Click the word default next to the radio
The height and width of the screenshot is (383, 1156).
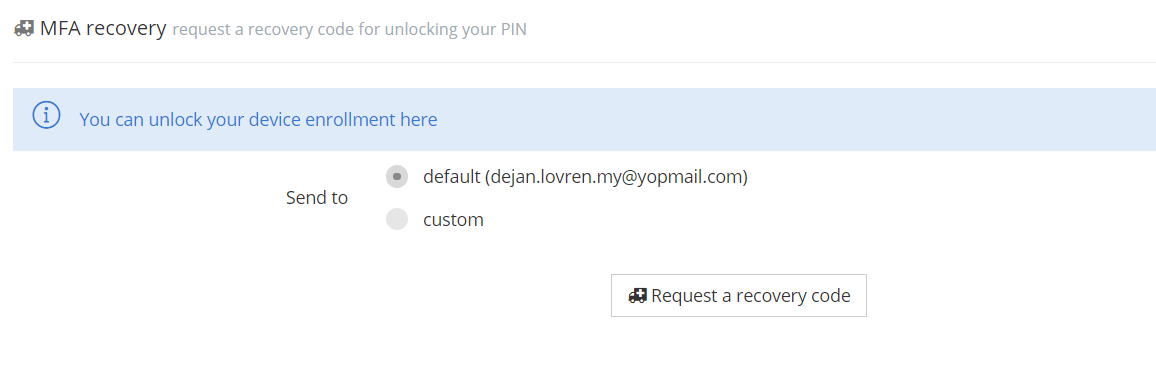[451, 177]
